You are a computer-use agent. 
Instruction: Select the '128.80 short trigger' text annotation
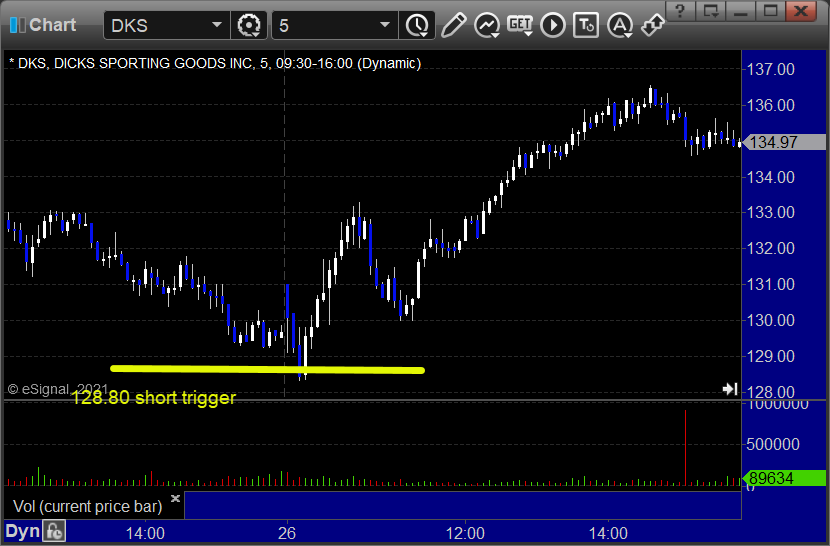pyautogui.click(x=153, y=397)
